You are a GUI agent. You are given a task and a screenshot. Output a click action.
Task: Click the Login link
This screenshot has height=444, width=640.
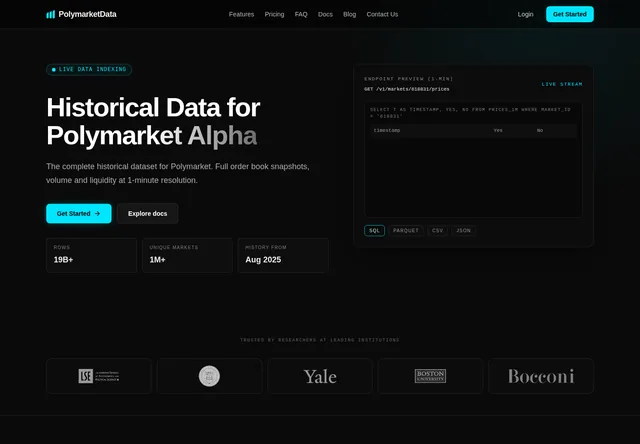(525, 14)
